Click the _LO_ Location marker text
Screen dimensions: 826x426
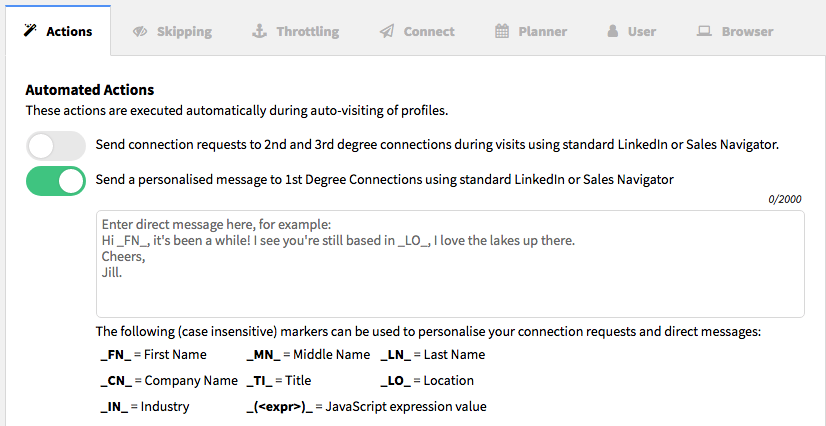[x=427, y=381]
